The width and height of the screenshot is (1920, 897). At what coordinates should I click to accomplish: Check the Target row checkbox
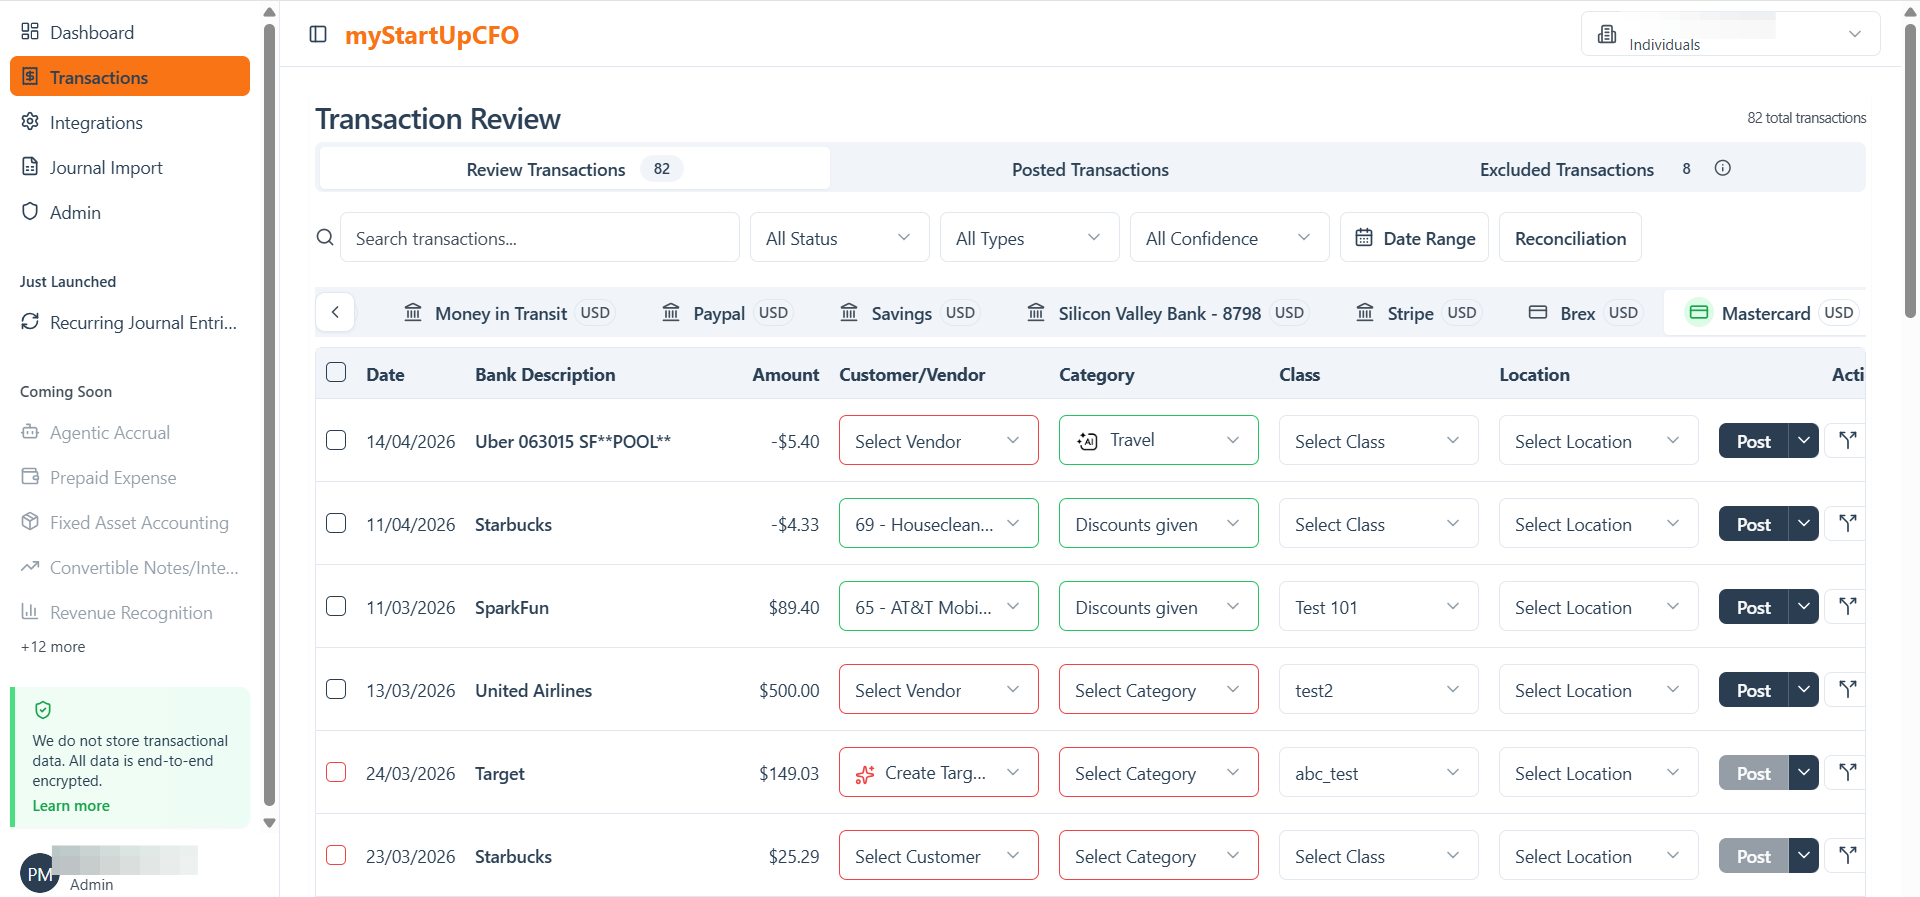[336, 772]
